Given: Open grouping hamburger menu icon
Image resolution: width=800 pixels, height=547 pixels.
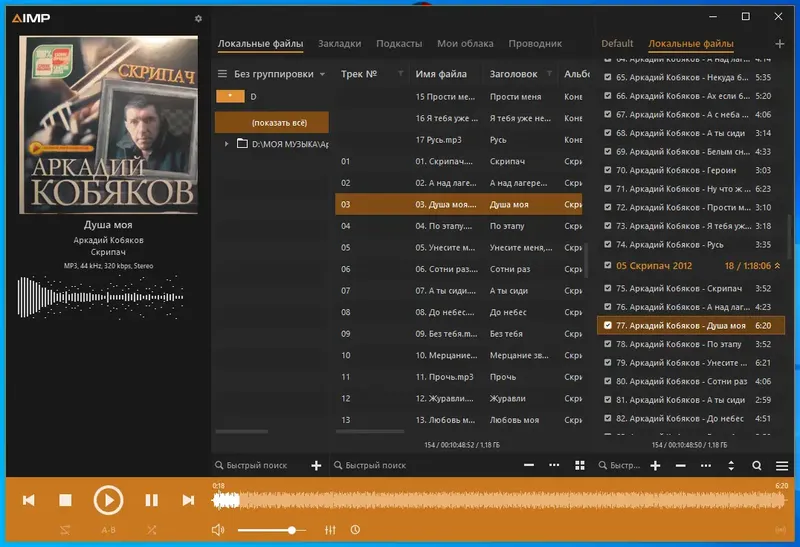Looking at the screenshot, I should click(x=222, y=74).
